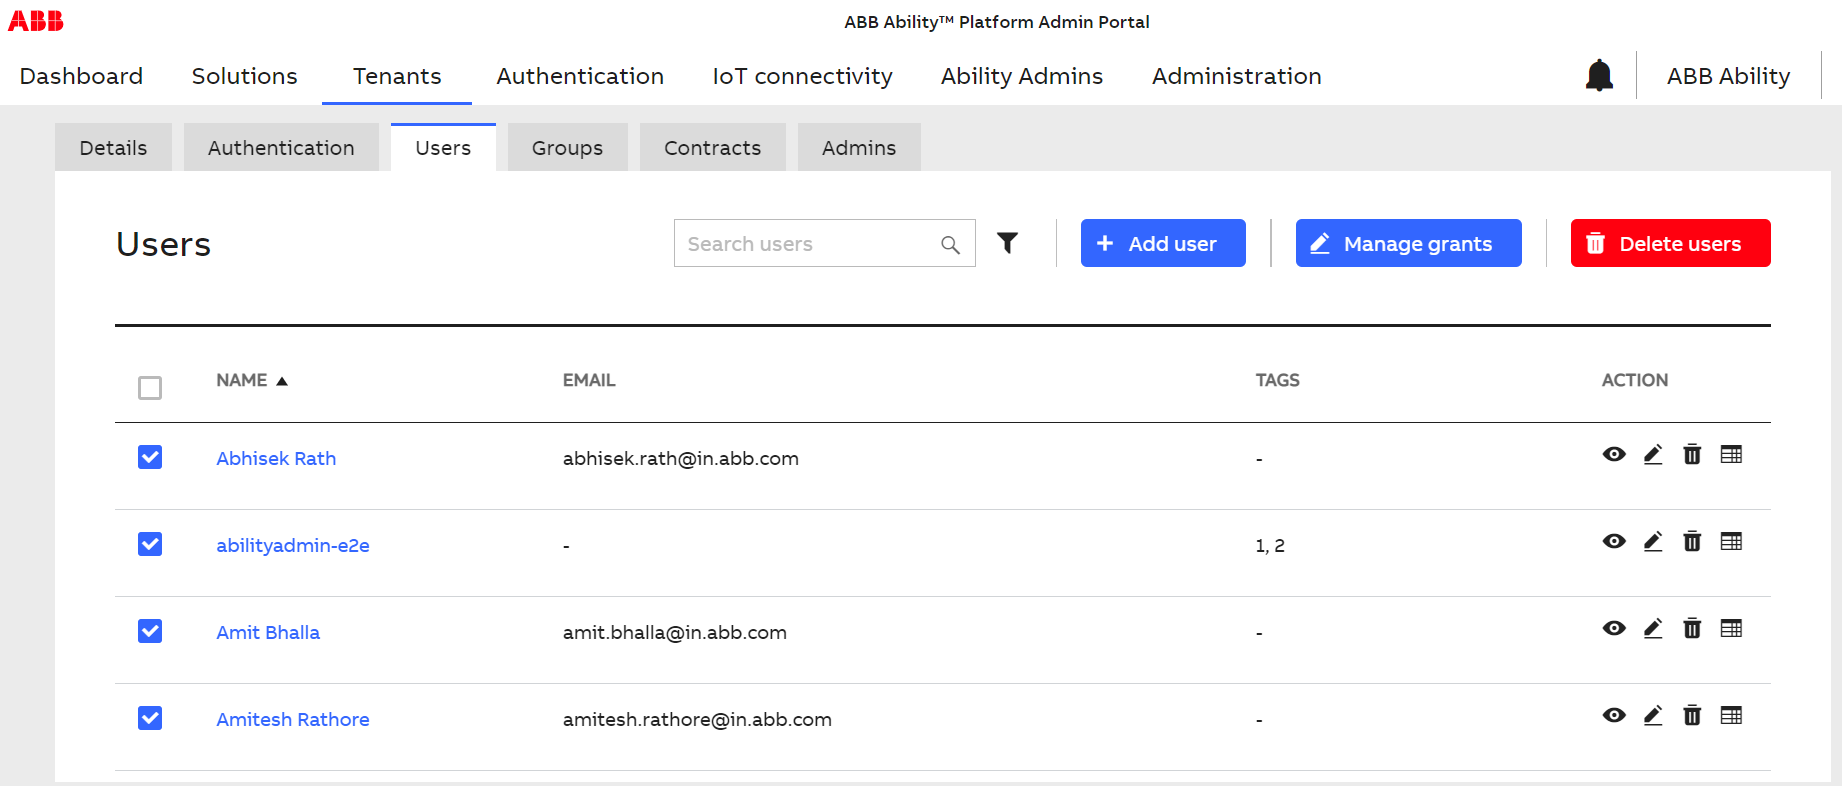
Task: Uncheck the Amitesh Rathore row checkbox
Action: [150, 718]
